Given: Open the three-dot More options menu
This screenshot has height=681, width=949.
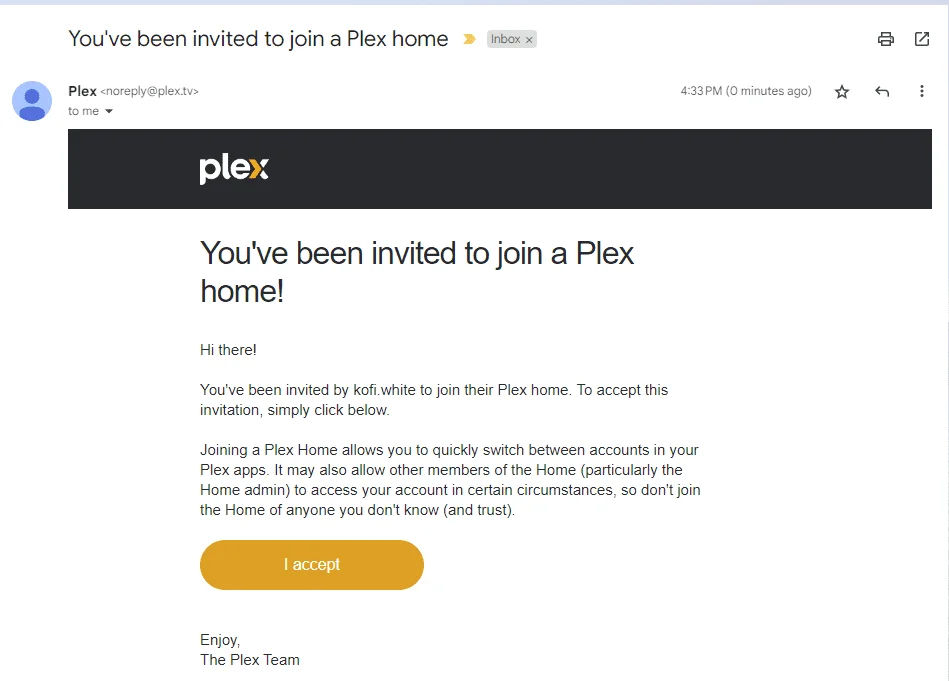Looking at the screenshot, I should 921,91.
